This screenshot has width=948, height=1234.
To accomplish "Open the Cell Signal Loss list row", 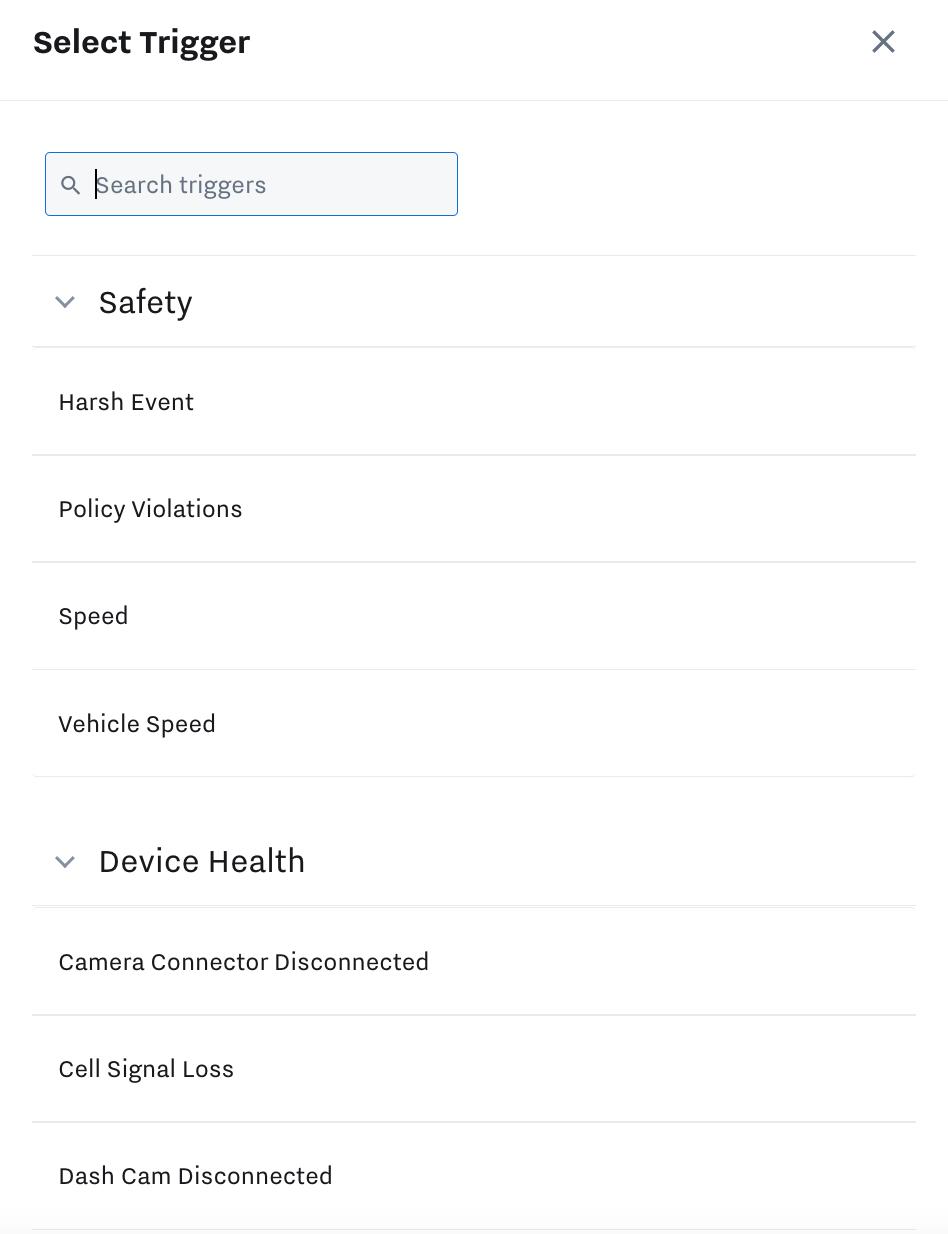I will [x=473, y=1069].
